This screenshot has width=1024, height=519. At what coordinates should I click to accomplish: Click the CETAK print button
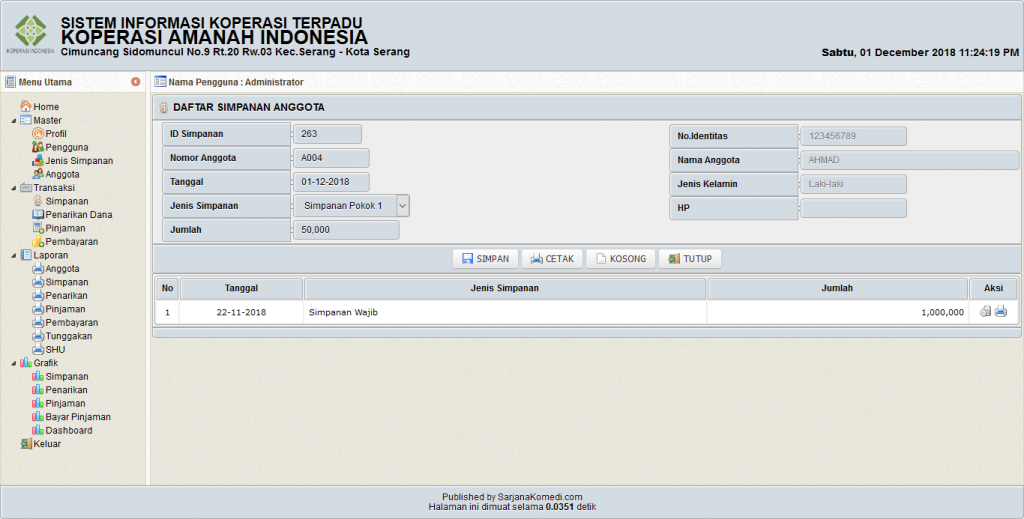[x=552, y=259]
